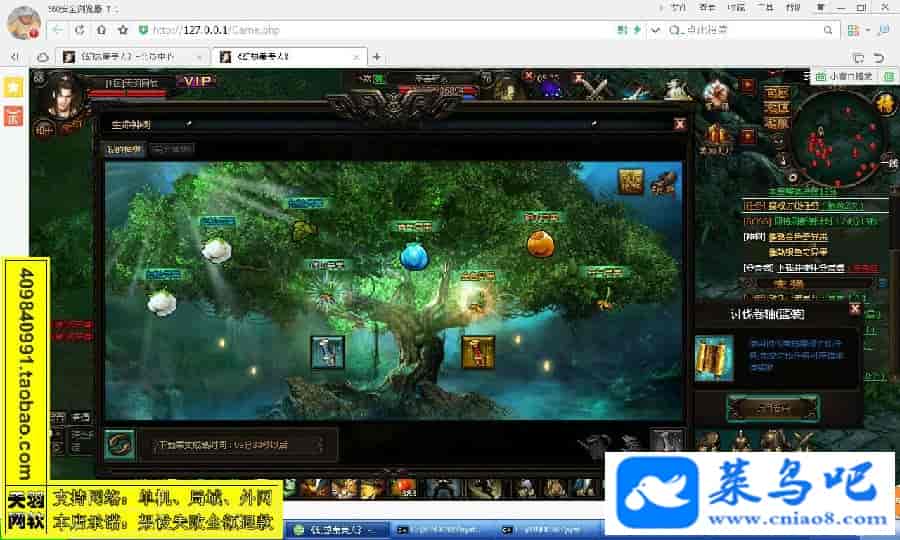The width and height of the screenshot is (900, 540).
Task: Click the first underlined yellow quest link
Action: 798,236
